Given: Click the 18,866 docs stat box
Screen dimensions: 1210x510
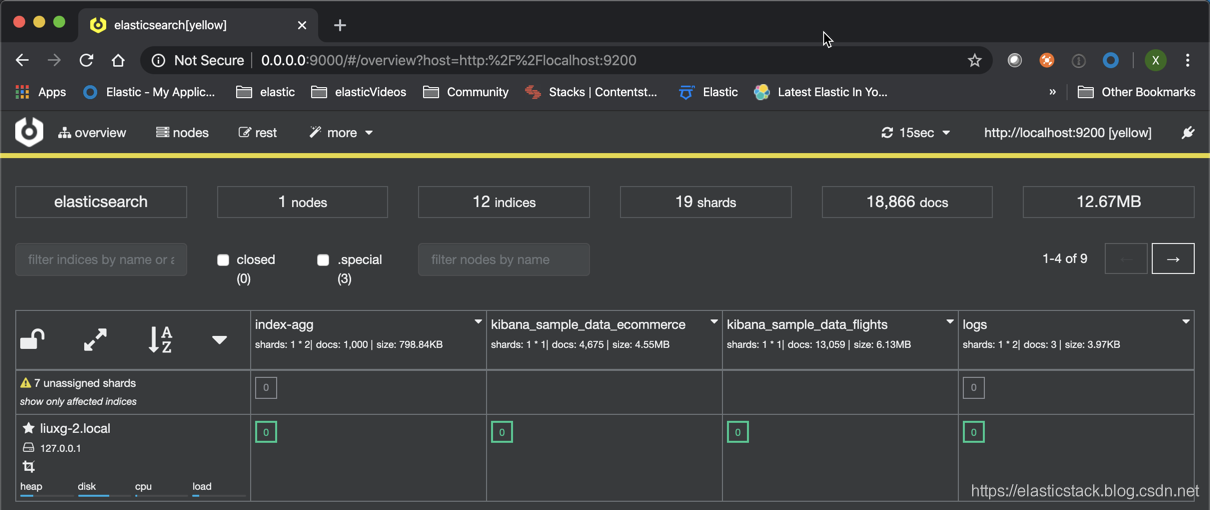Looking at the screenshot, I should pos(907,202).
